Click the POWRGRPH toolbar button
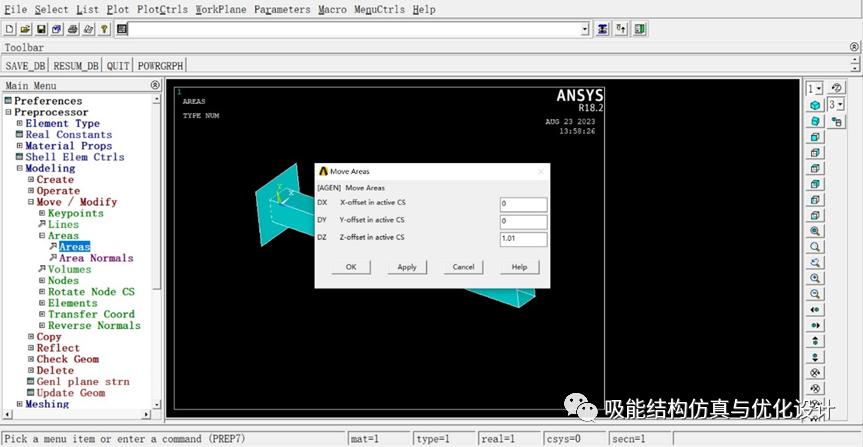This screenshot has height=447, width=863. [161, 66]
